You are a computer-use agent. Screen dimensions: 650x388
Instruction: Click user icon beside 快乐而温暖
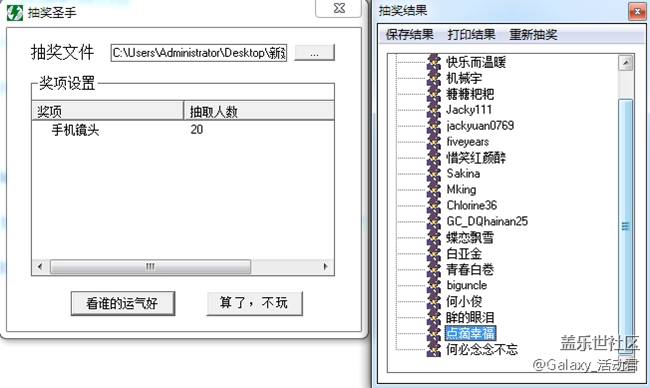pos(434,62)
